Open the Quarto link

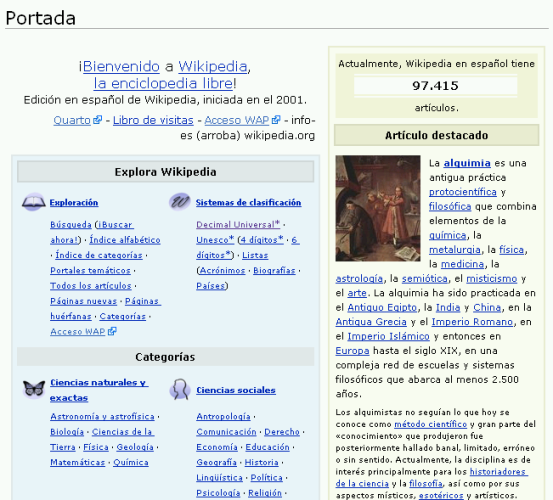[72, 121]
